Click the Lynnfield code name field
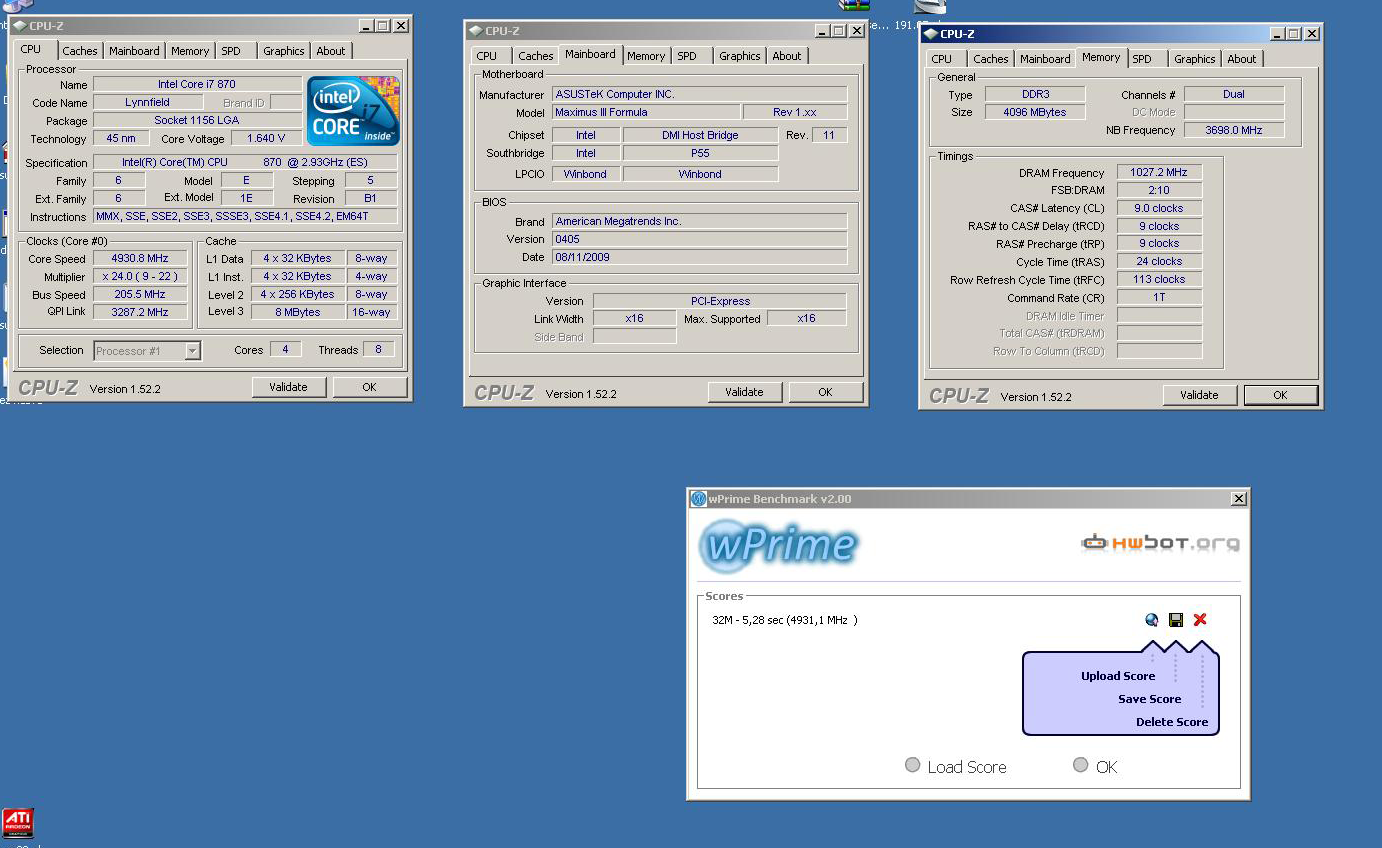Image resolution: width=1382 pixels, height=848 pixels. click(x=147, y=102)
